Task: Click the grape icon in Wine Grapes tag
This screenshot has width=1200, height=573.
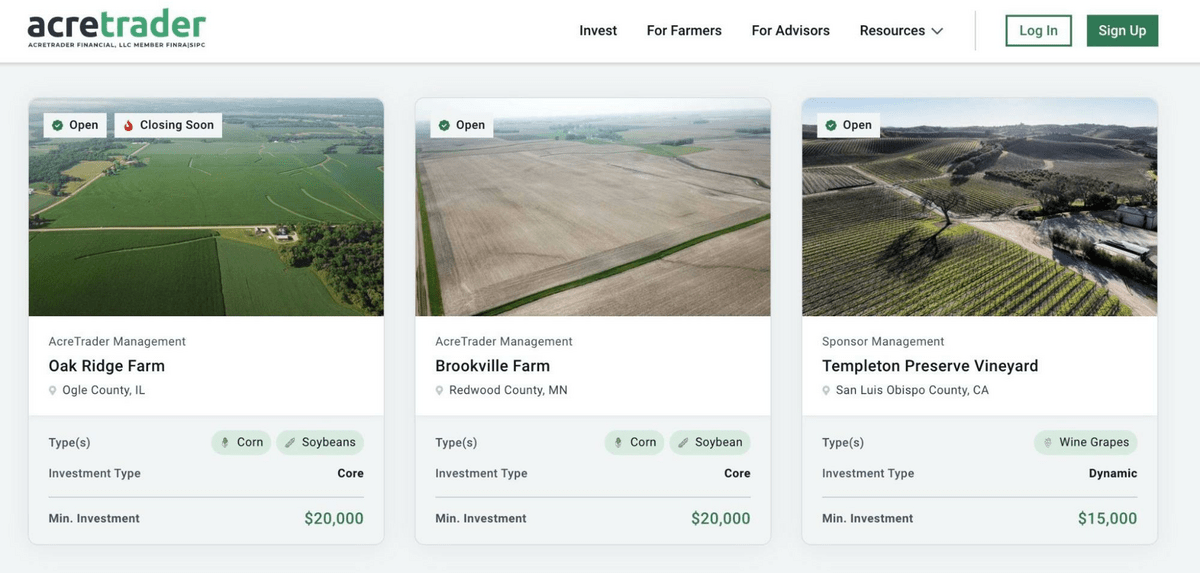Action: coord(1048,442)
